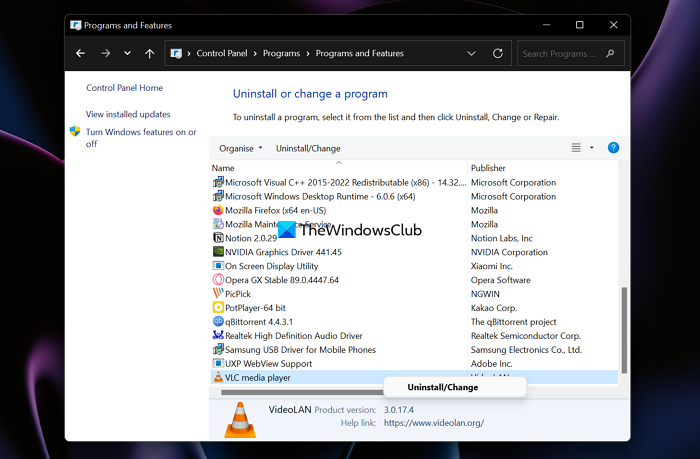Select 'Notion 2.0.29' row text
Image resolution: width=700 pixels, height=459 pixels.
[x=251, y=238]
